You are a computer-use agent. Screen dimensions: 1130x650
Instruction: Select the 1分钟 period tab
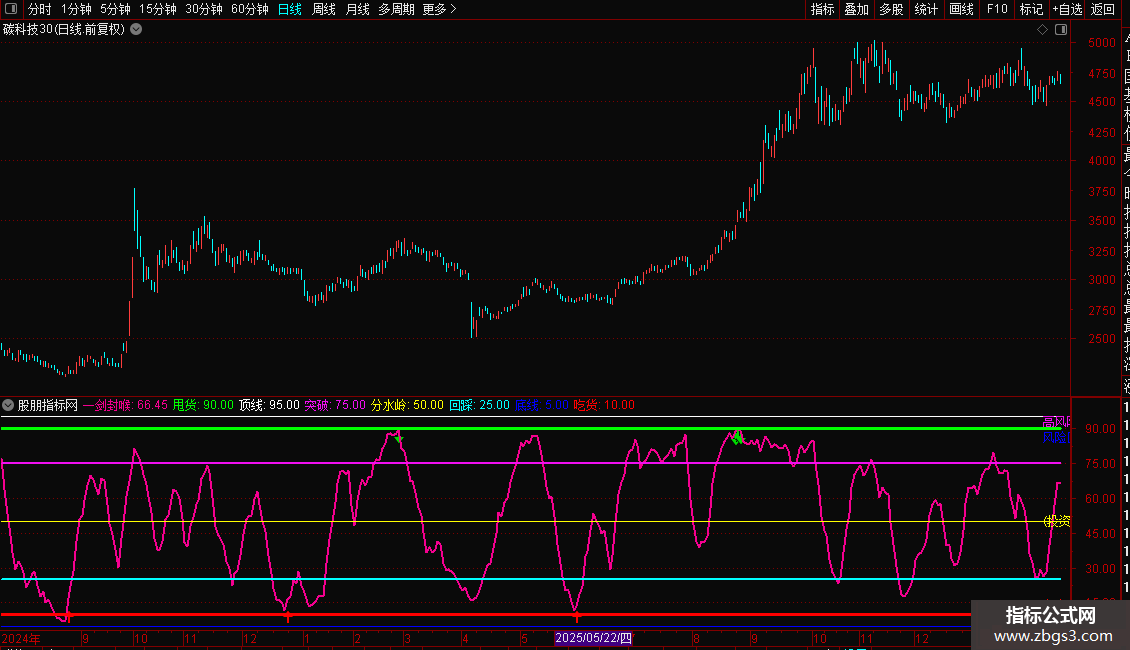click(76, 9)
